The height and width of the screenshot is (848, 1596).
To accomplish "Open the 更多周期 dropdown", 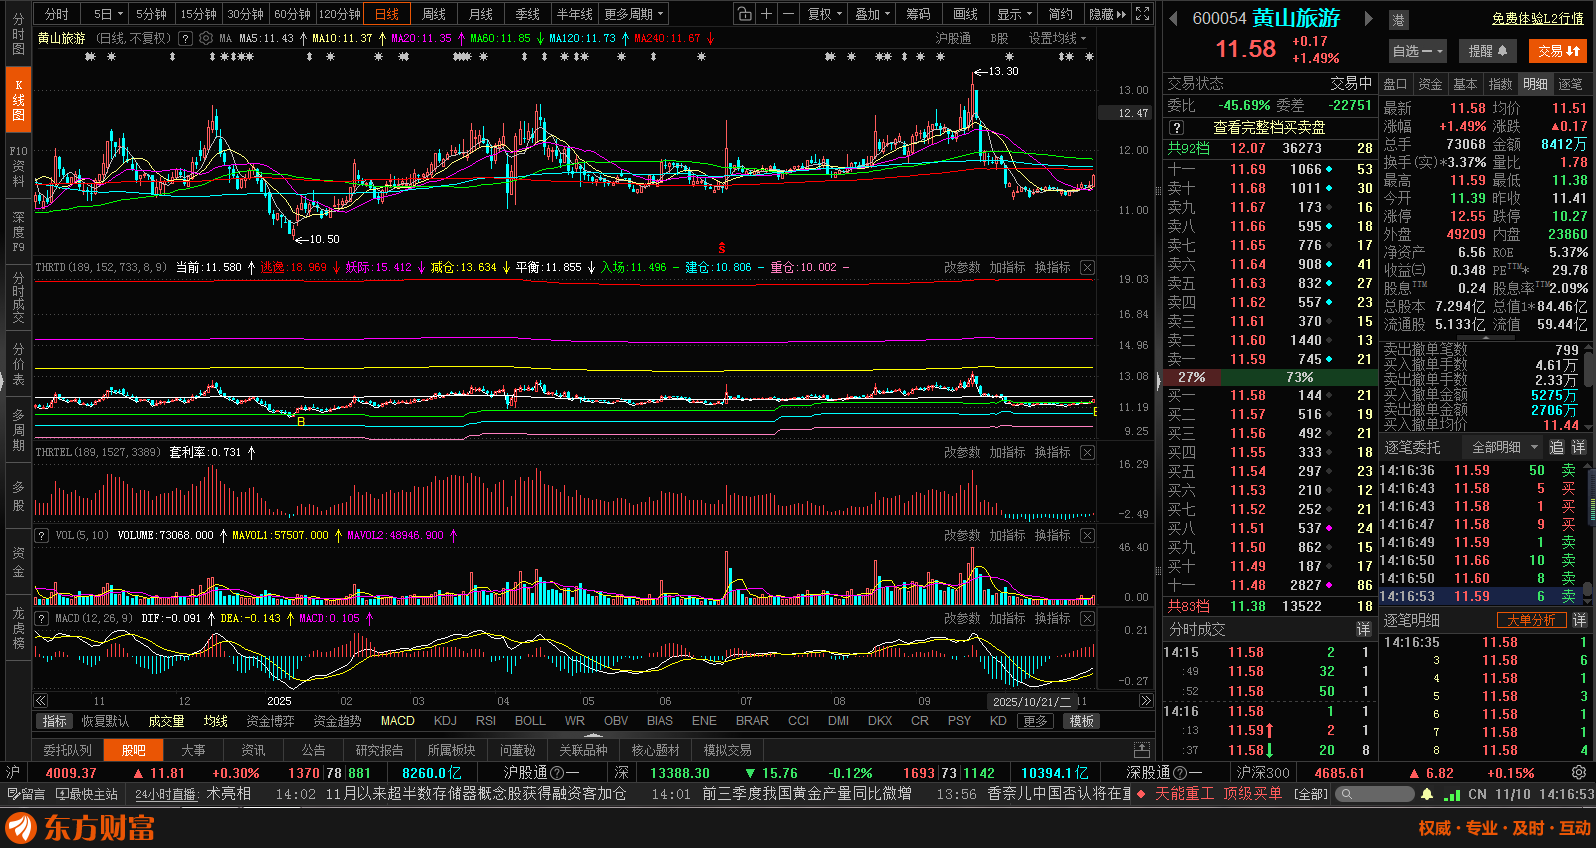I will (634, 14).
